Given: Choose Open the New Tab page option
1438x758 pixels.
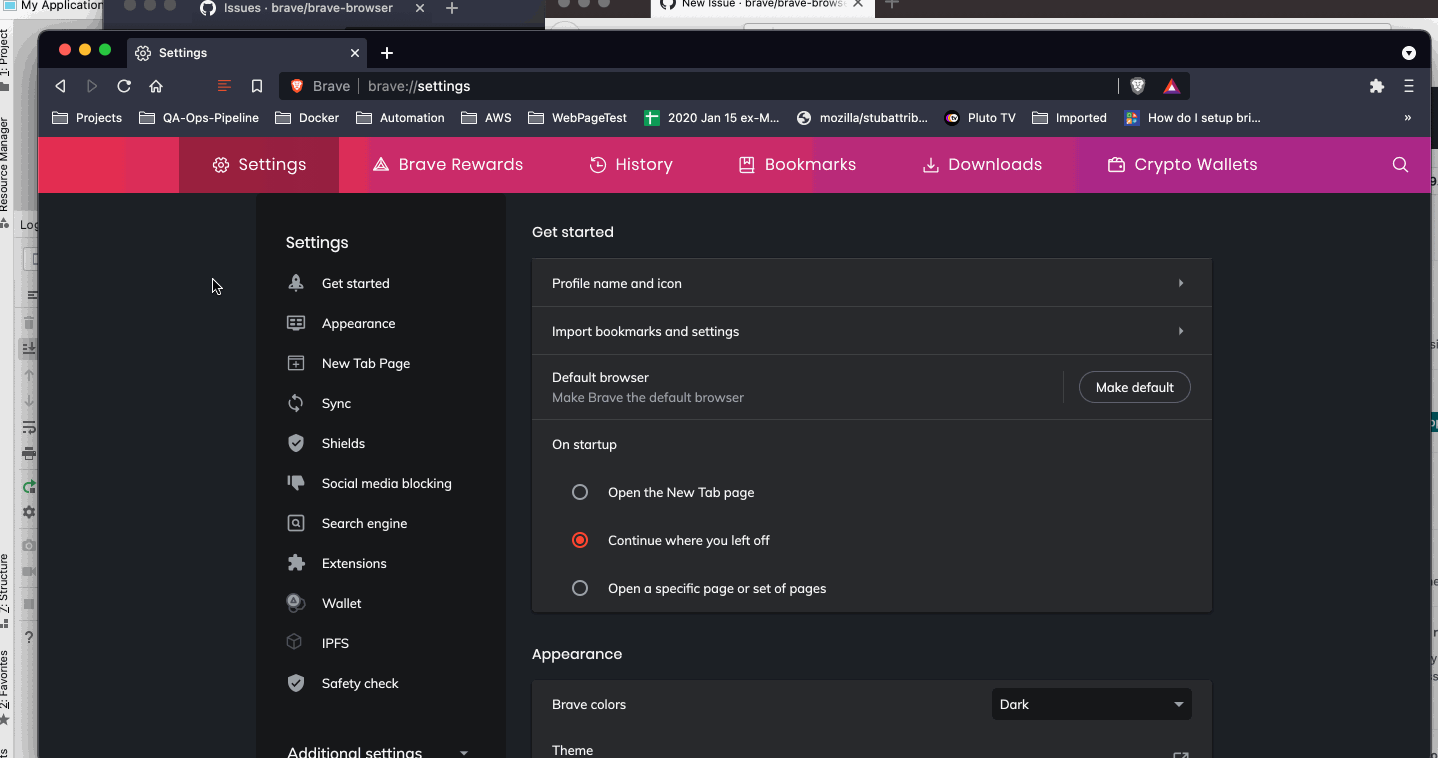Looking at the screenshot, I should [580, 492].
